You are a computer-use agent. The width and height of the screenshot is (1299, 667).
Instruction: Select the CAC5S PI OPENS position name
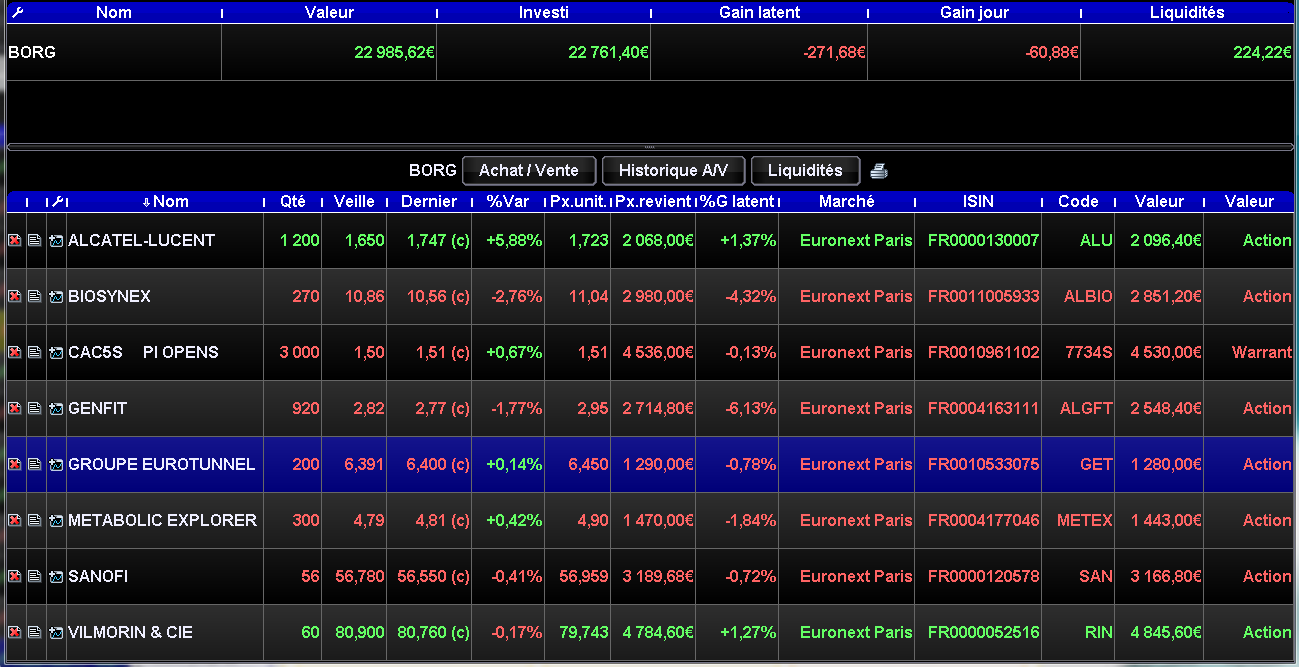pyautogui.click(x=143, y=353)
